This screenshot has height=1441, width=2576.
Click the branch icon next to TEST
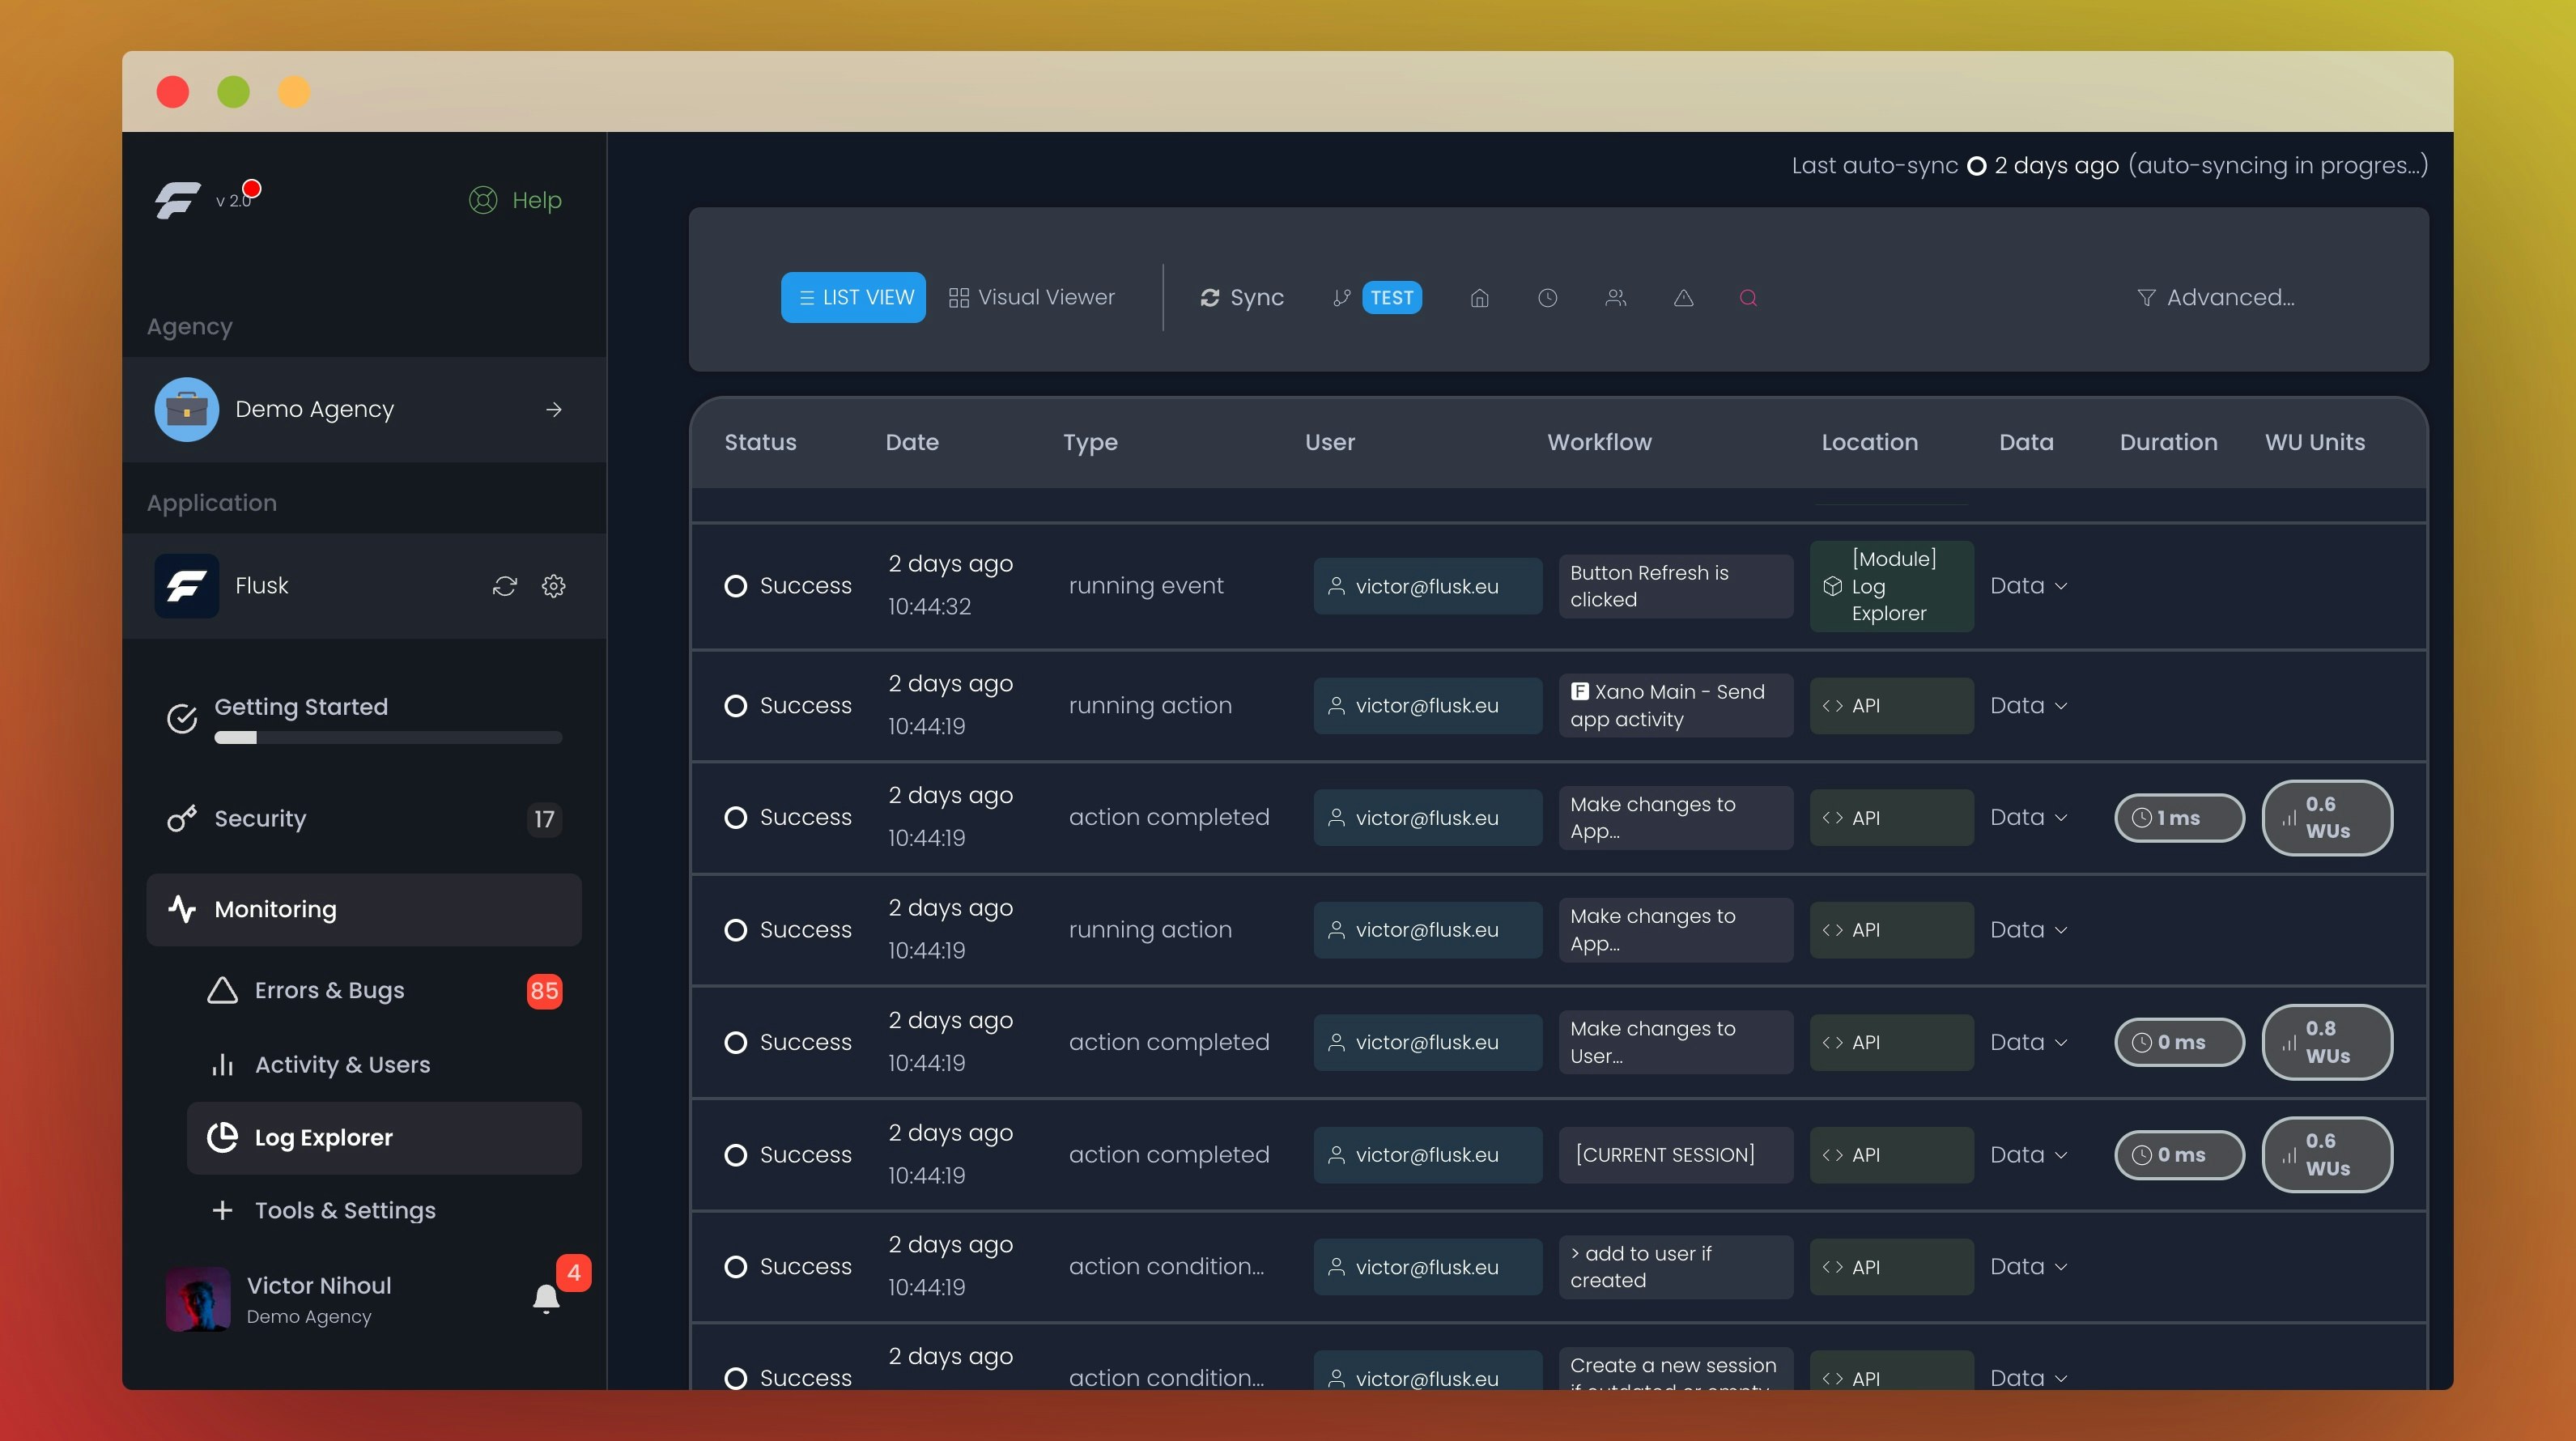[1341, 298]
